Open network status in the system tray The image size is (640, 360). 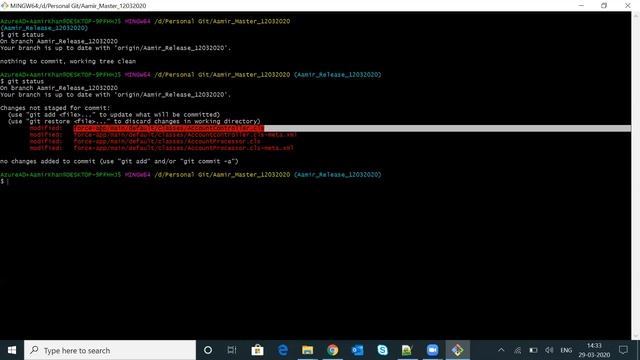[517, 350]
